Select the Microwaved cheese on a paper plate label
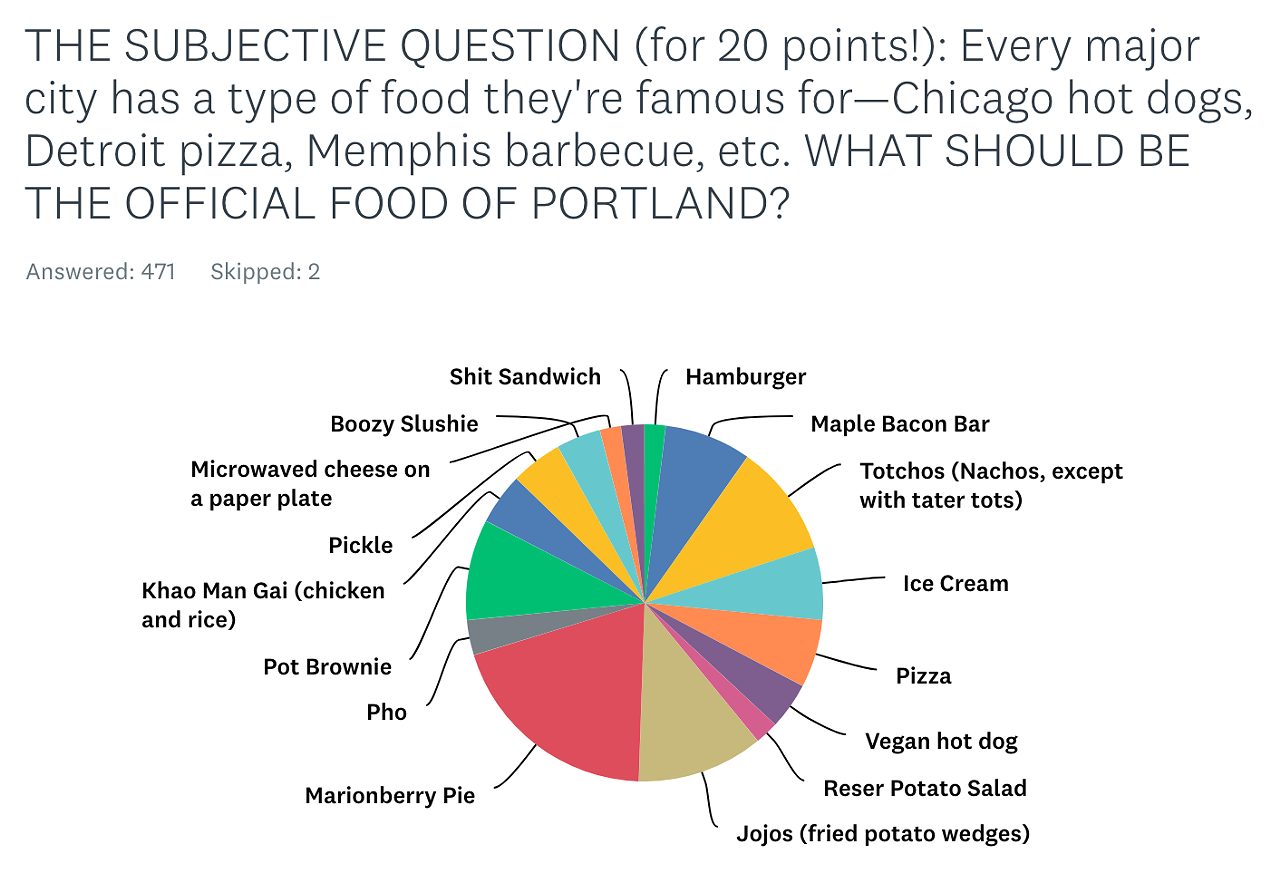Viewport: 1280px width, 883px height. pos(310,483)
